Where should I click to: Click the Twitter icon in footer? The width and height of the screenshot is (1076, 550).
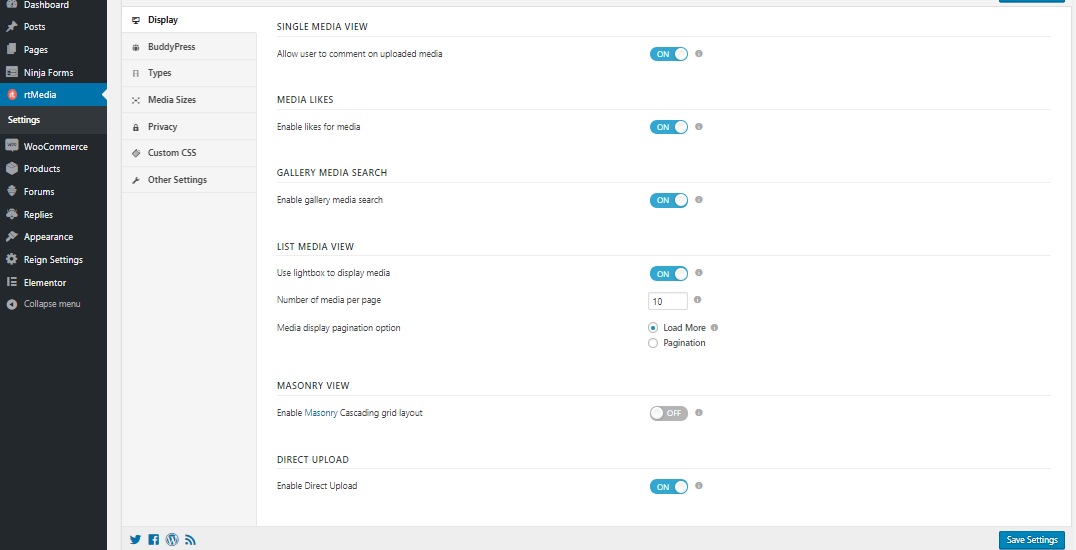click(x=135, y=540)
